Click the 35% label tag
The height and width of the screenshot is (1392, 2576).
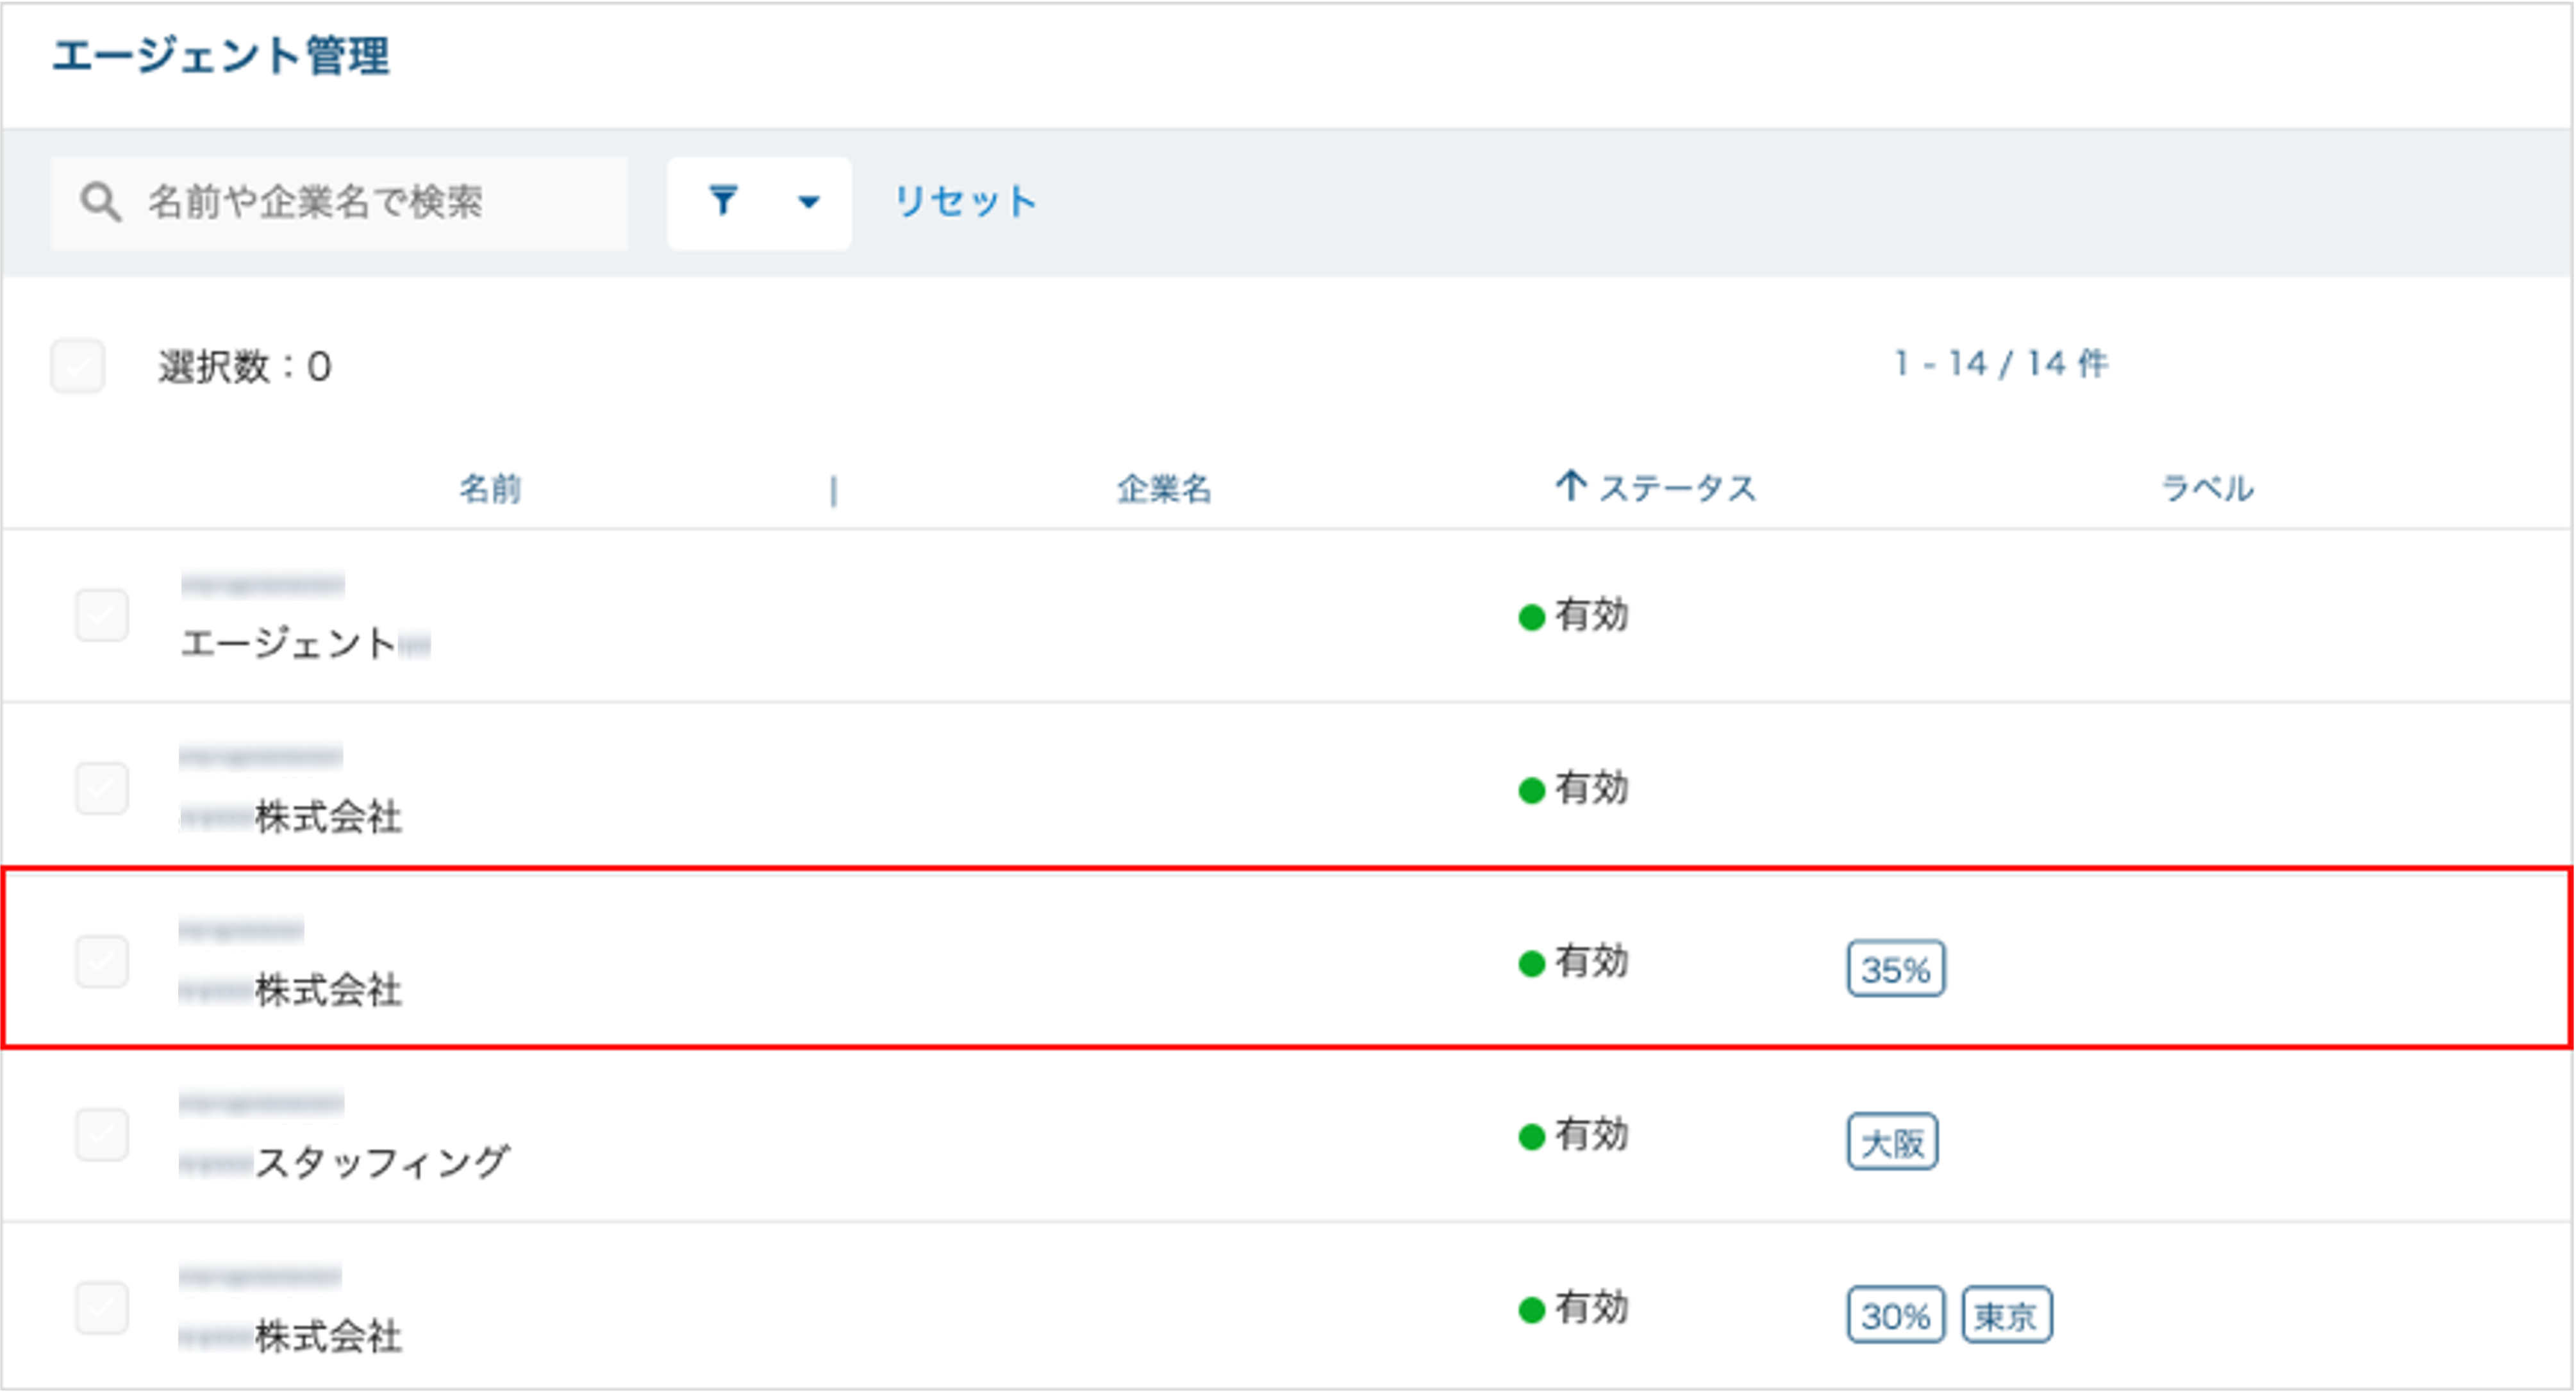click(1896, 968)
